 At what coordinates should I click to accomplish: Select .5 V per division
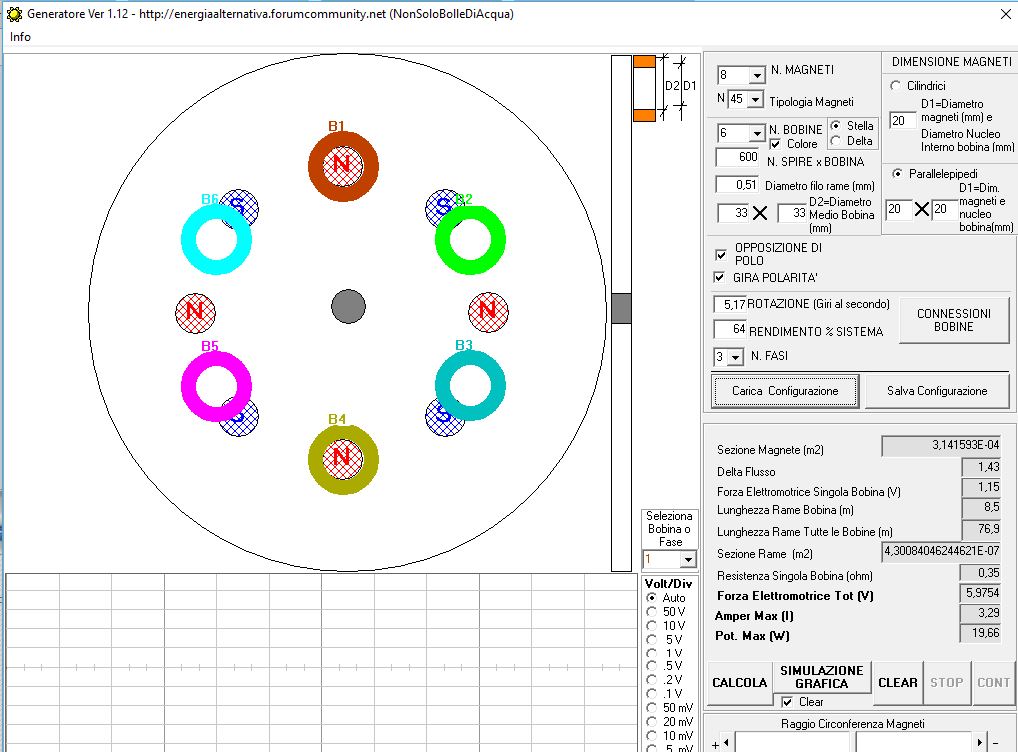tap(651, 666)
